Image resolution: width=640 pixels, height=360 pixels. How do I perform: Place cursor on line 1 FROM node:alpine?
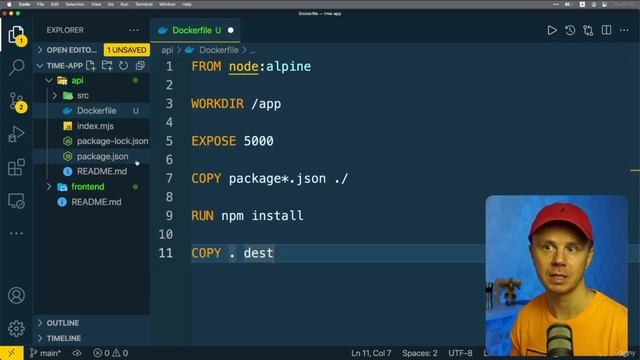(251, 67)
